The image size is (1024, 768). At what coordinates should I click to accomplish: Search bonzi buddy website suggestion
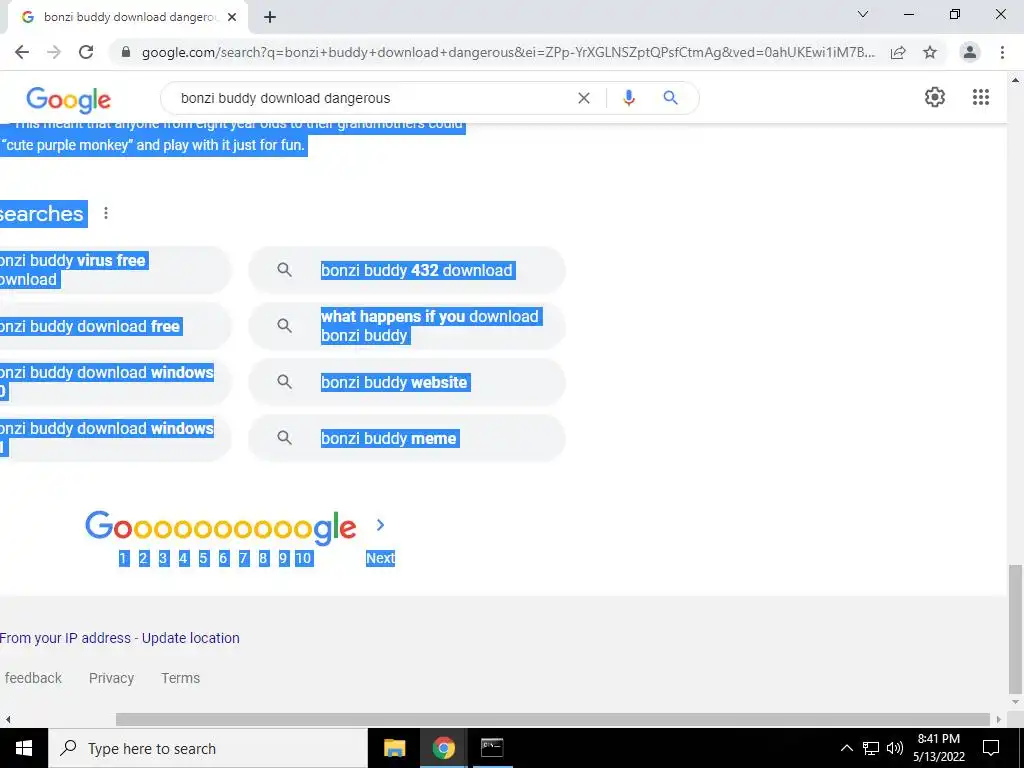(407, 382)
